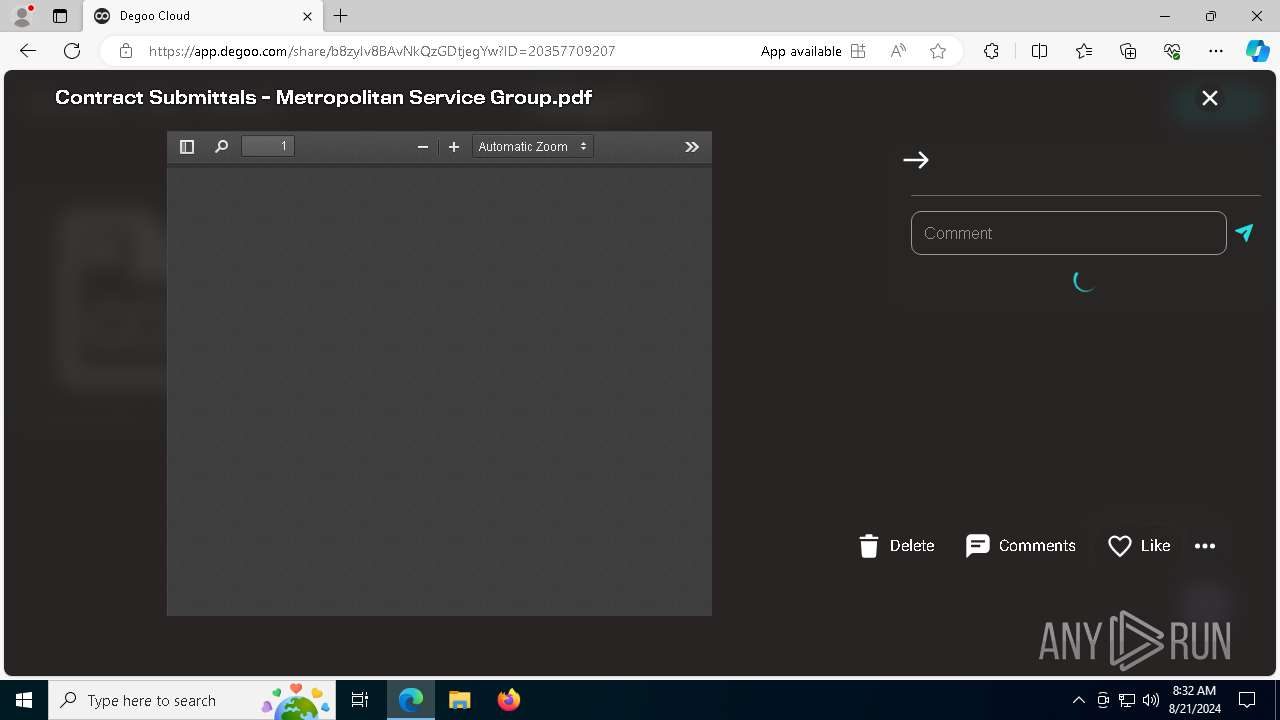The height and width of the screenshot is (720, 1280).
Task: Send the comment with paper-plane icon
Action: [1244, 233]
